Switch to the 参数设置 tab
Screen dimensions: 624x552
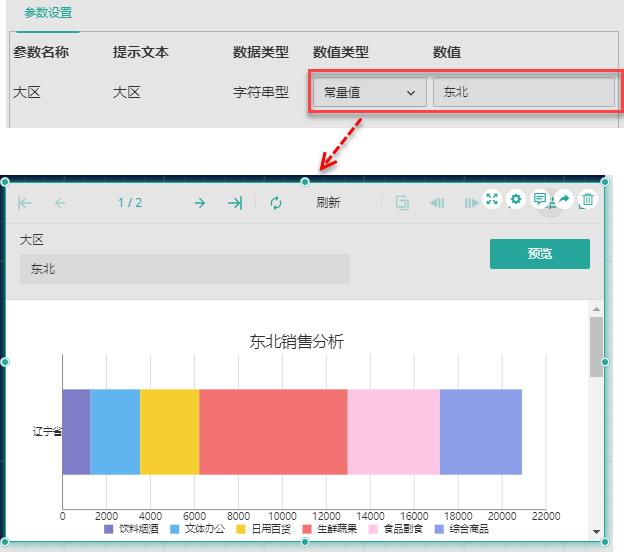[x=48, y=13]
